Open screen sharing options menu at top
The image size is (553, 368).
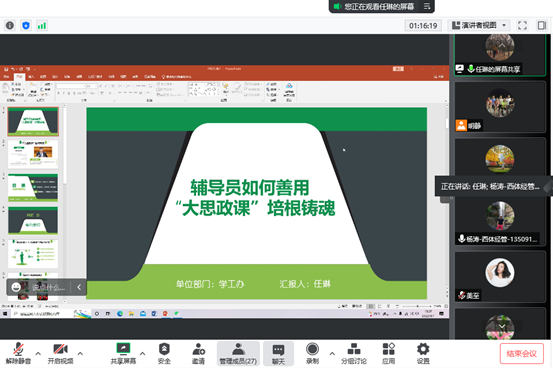coord(427,6)
